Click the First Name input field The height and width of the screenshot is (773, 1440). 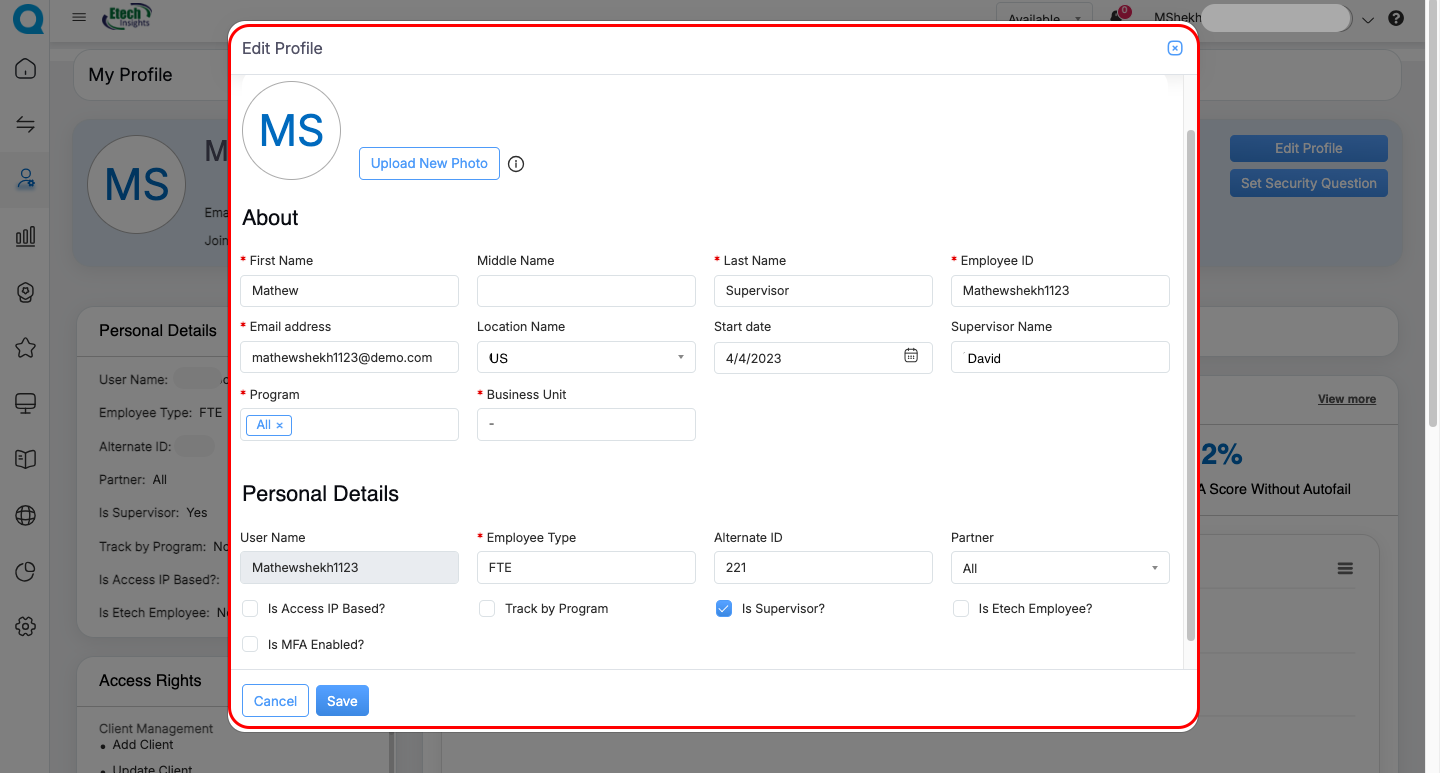coord(349,291)
